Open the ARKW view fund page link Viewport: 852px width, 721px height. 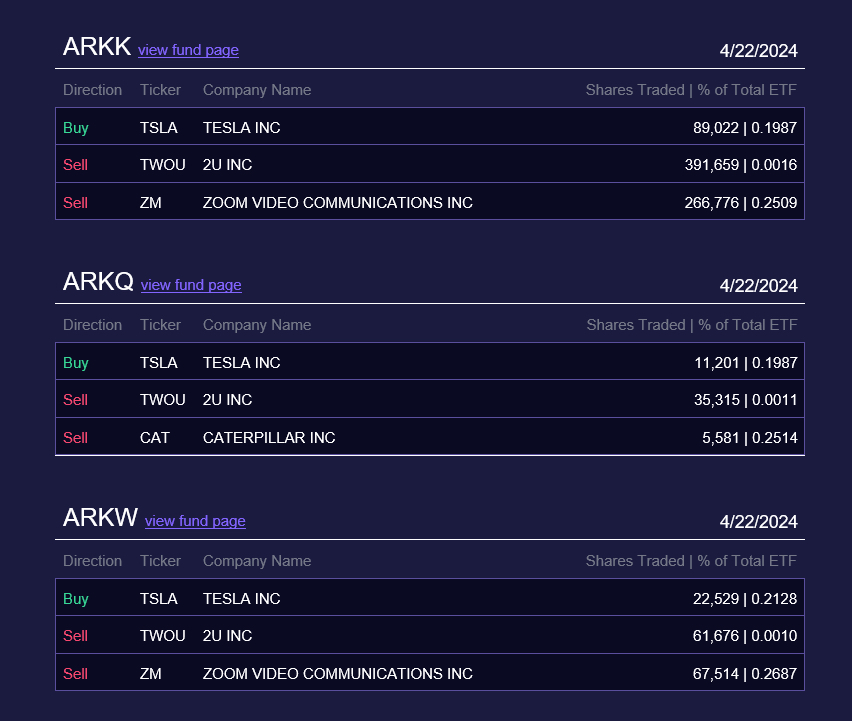point(195,521)
